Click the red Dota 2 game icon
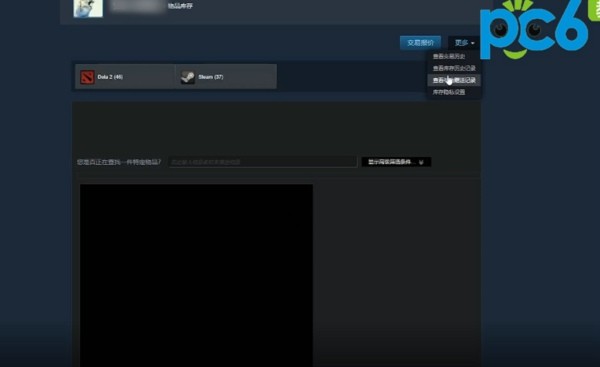 pos(87,77)
